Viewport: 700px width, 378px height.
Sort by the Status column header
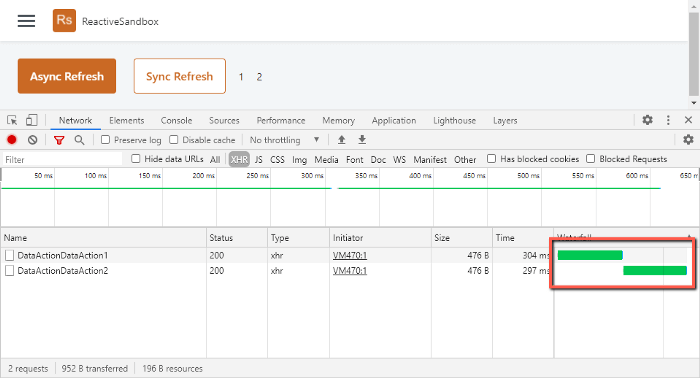click(237, 238)
